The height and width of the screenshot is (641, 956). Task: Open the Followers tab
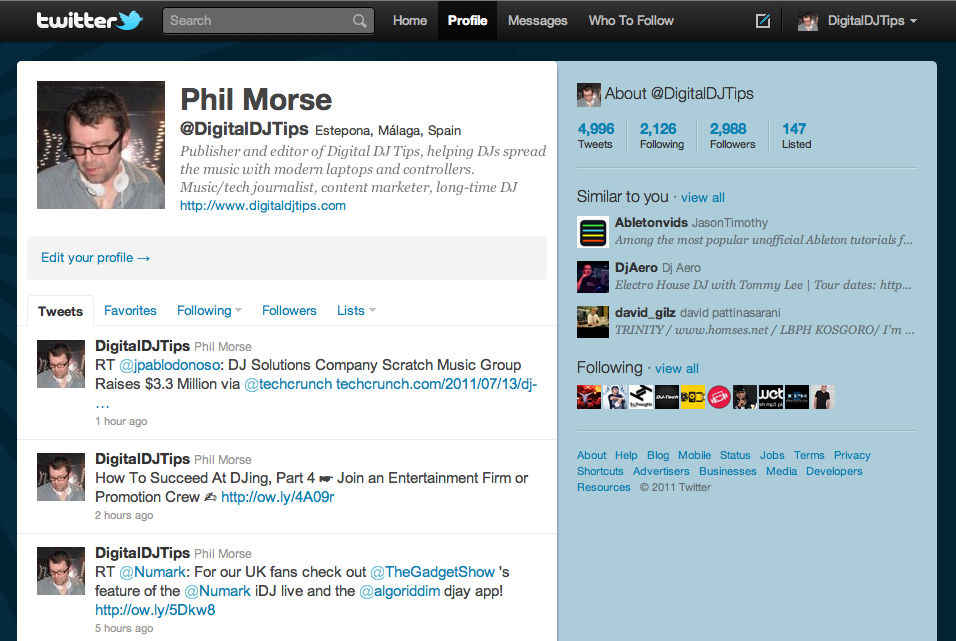point(289,310)
